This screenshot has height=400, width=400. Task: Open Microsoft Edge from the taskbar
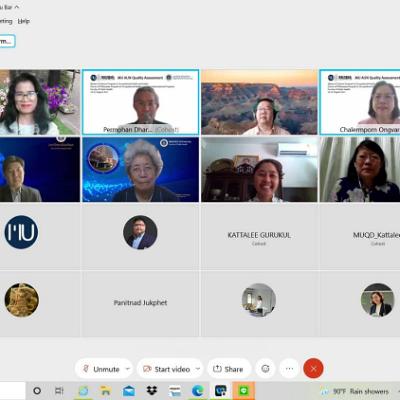coord(198,391)
